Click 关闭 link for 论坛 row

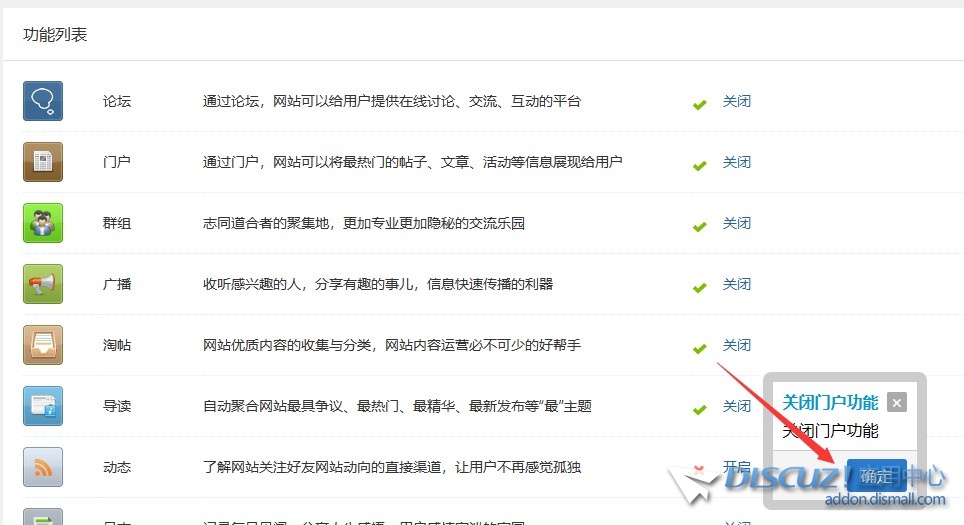click(737, 101)
